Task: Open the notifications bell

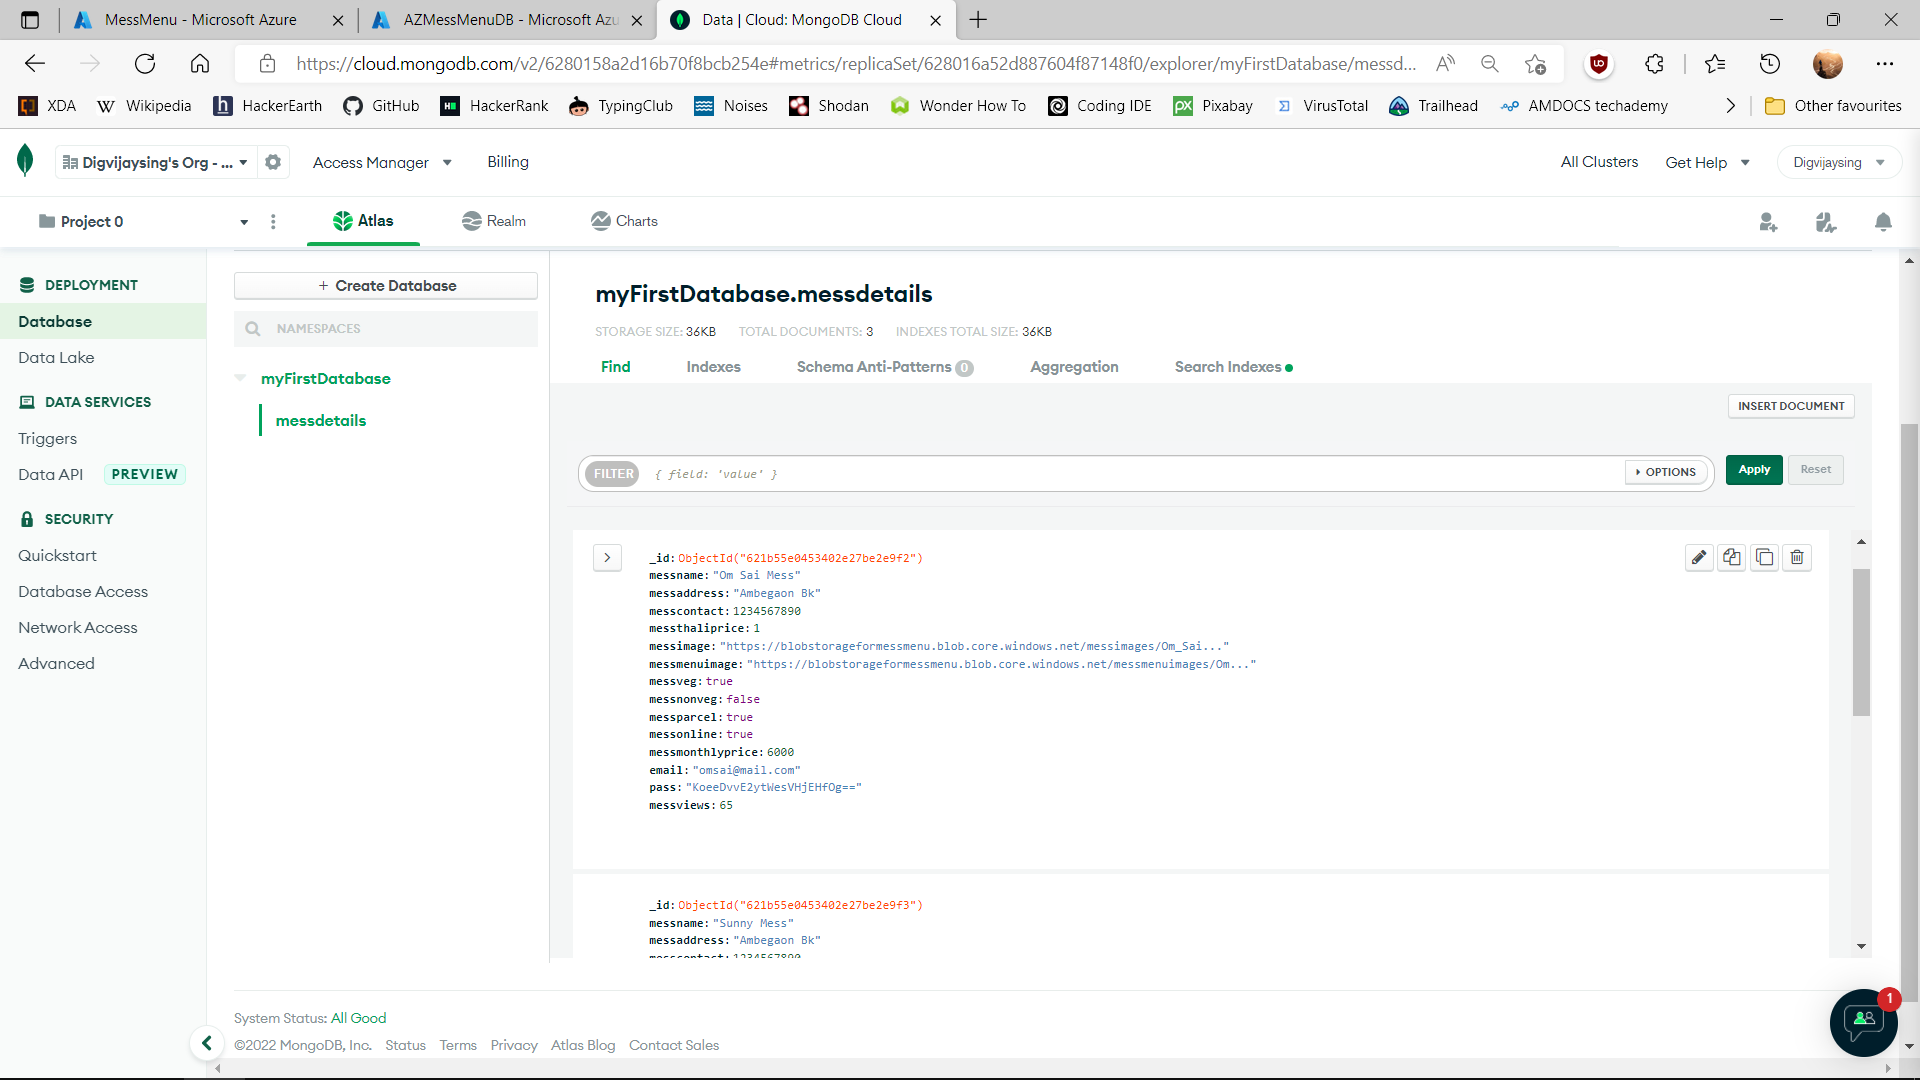Action: pos(1884,222)
